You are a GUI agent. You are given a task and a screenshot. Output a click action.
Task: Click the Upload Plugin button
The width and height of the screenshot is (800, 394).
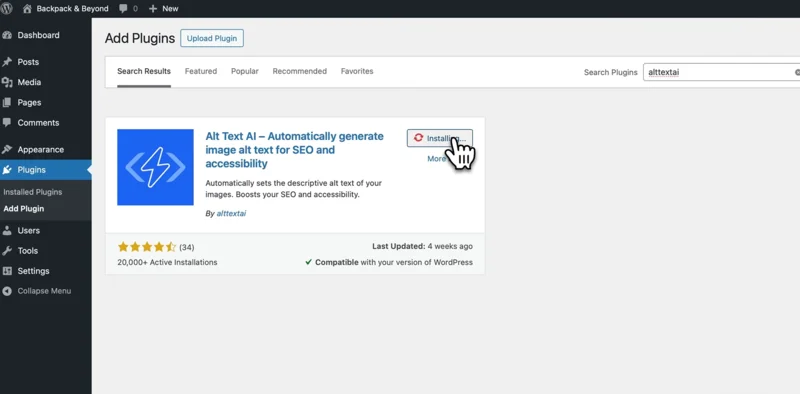(x=212, y=38)
